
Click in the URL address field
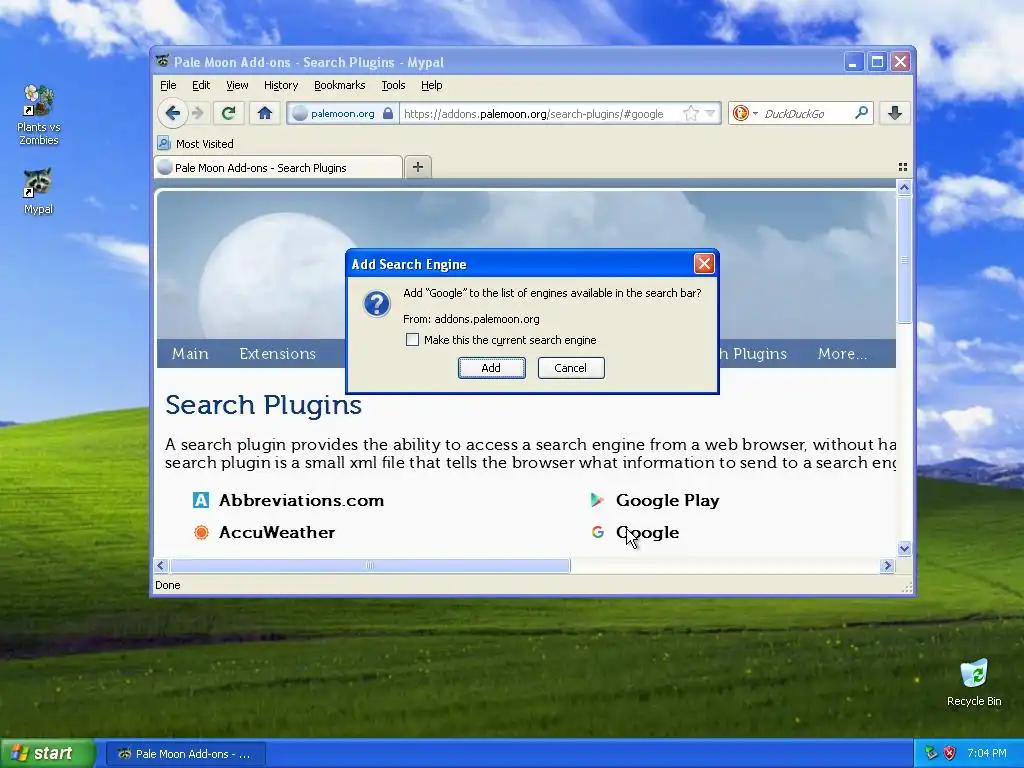pos(541,113)
